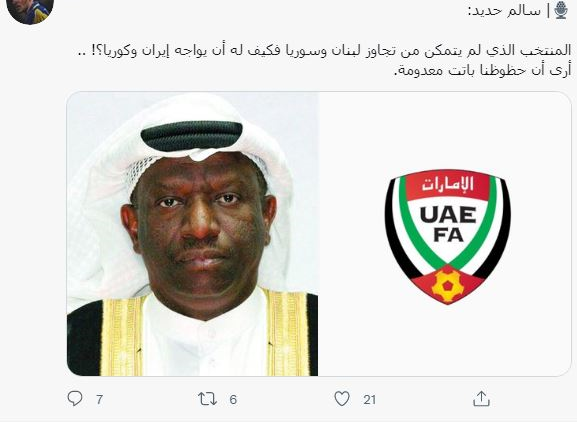This screenshot has height=431, width=577.
Task: Like the tweet with the heart icon
Action: [342, 399]
